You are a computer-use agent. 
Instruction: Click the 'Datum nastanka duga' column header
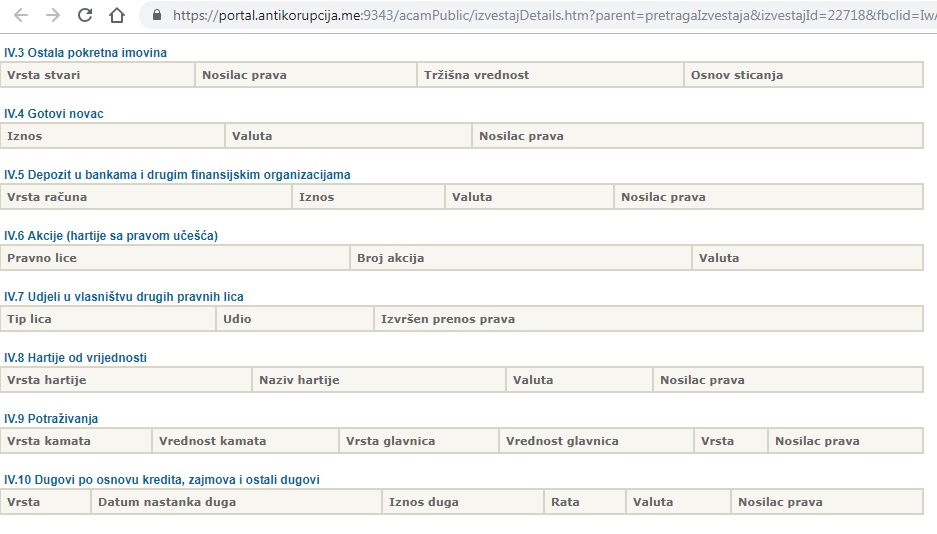click(167, 502)
